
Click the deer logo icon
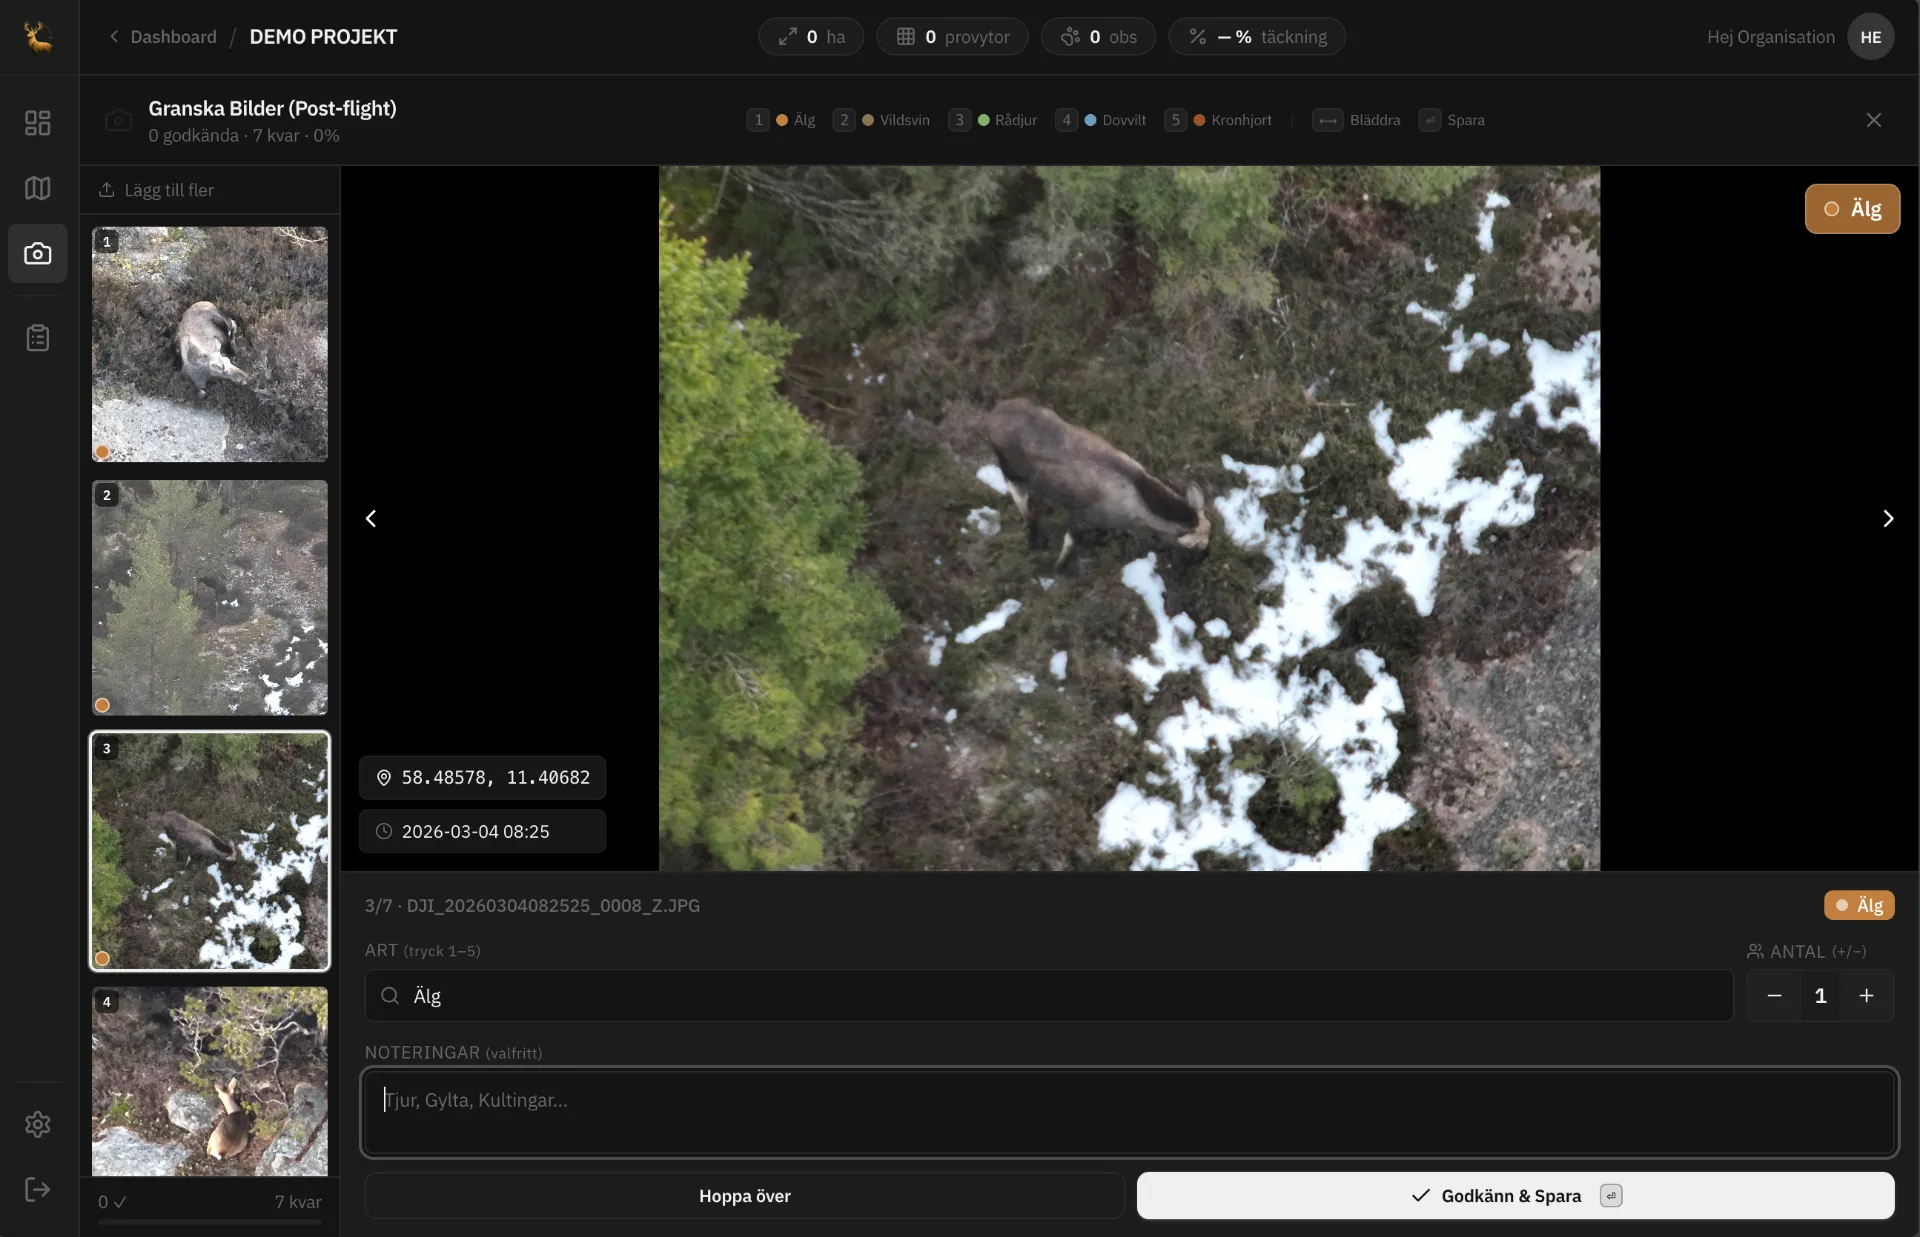coord(38,37)
